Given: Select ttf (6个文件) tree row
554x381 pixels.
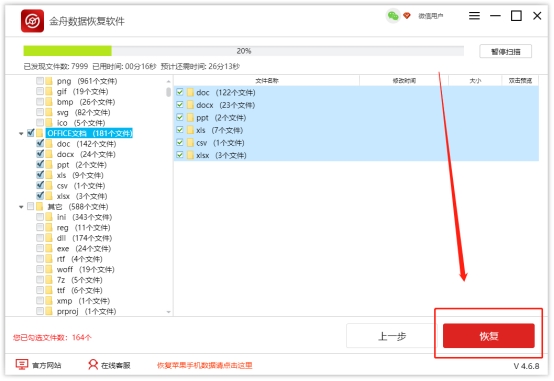Looking at the screenshot, I should click(79, 290).
